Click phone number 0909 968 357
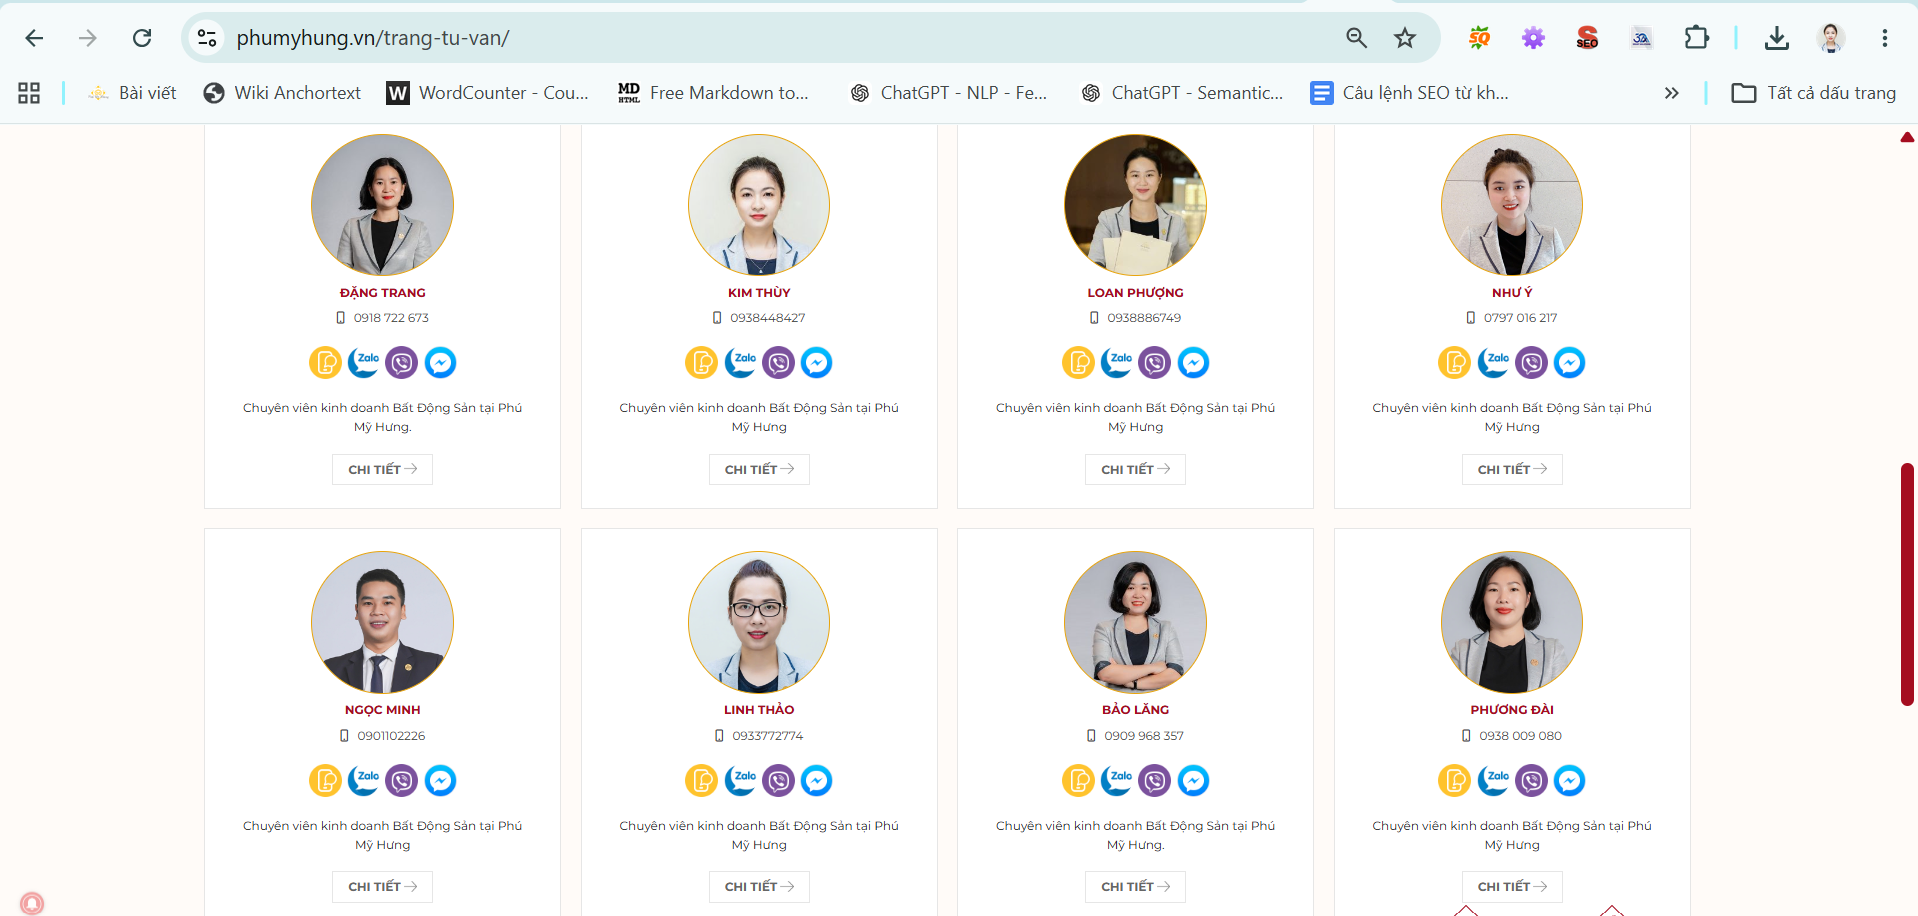 tap(1144, 736)
